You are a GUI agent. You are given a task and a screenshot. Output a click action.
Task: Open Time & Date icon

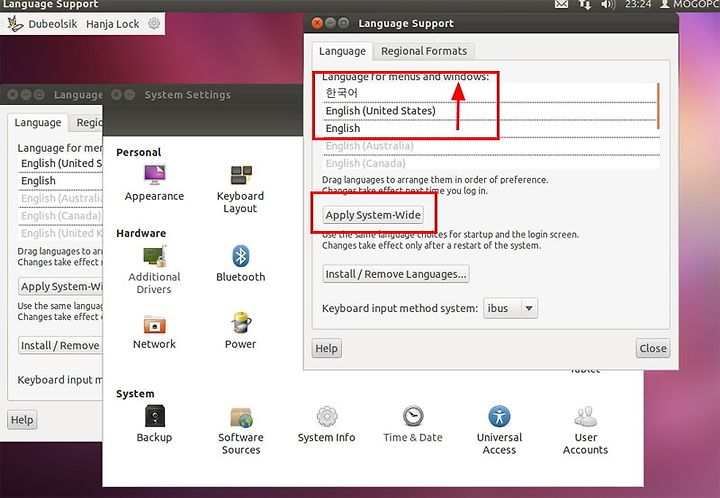tap(413, 417)
